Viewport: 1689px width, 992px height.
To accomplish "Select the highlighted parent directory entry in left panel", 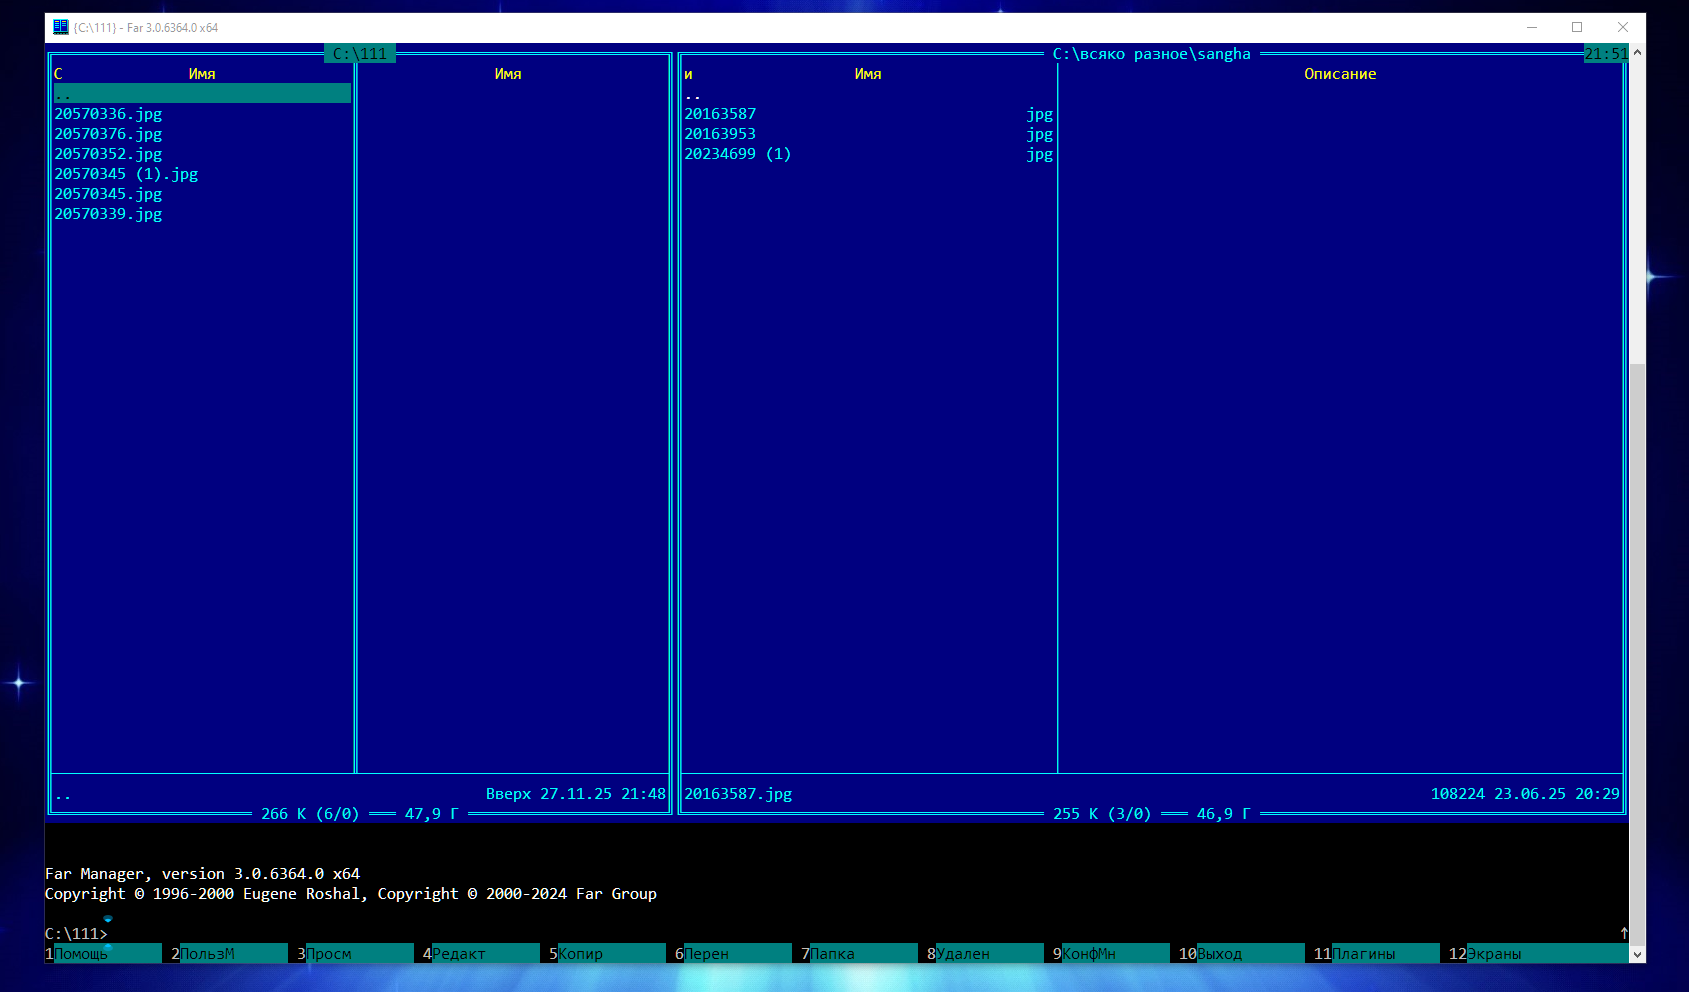I will [202, 94].
